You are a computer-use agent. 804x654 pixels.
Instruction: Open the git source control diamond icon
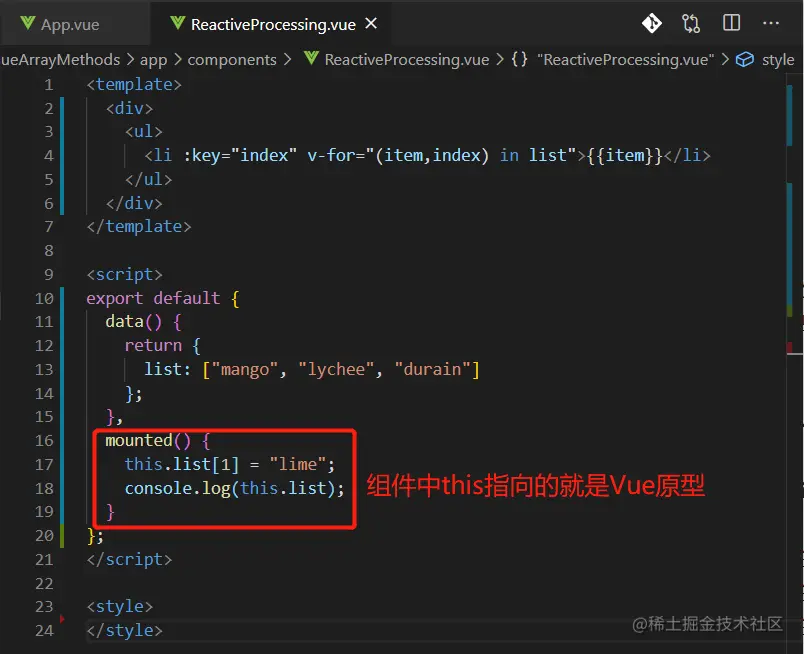point(652,24)
